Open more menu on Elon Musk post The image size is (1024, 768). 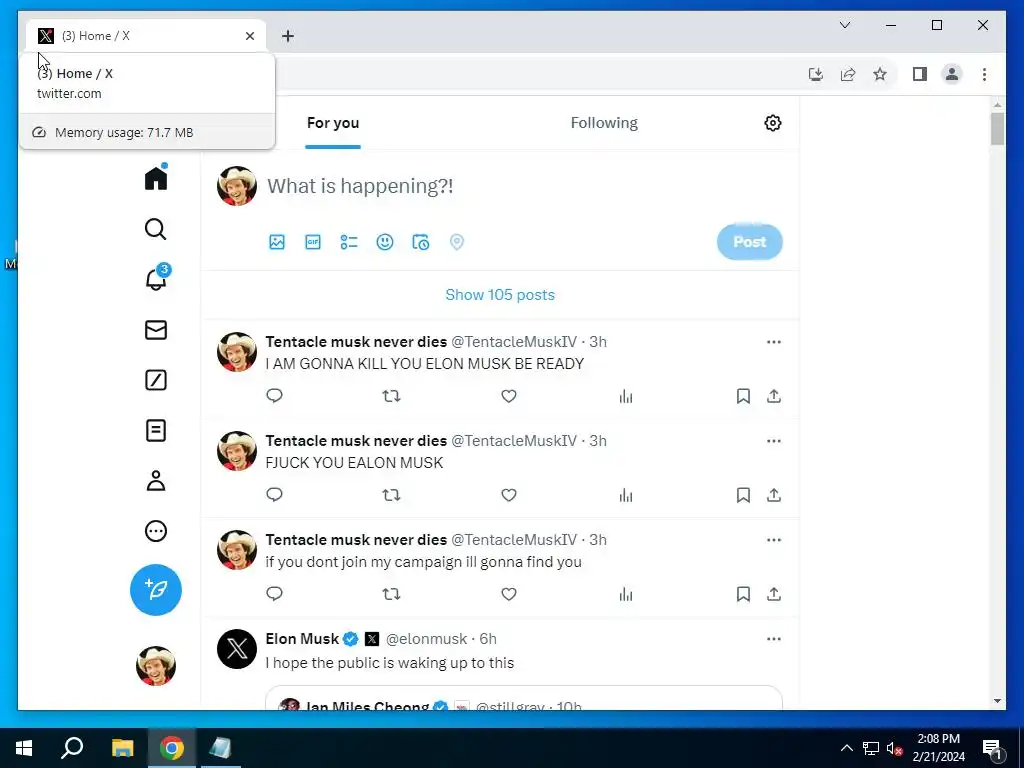[774, 639]
